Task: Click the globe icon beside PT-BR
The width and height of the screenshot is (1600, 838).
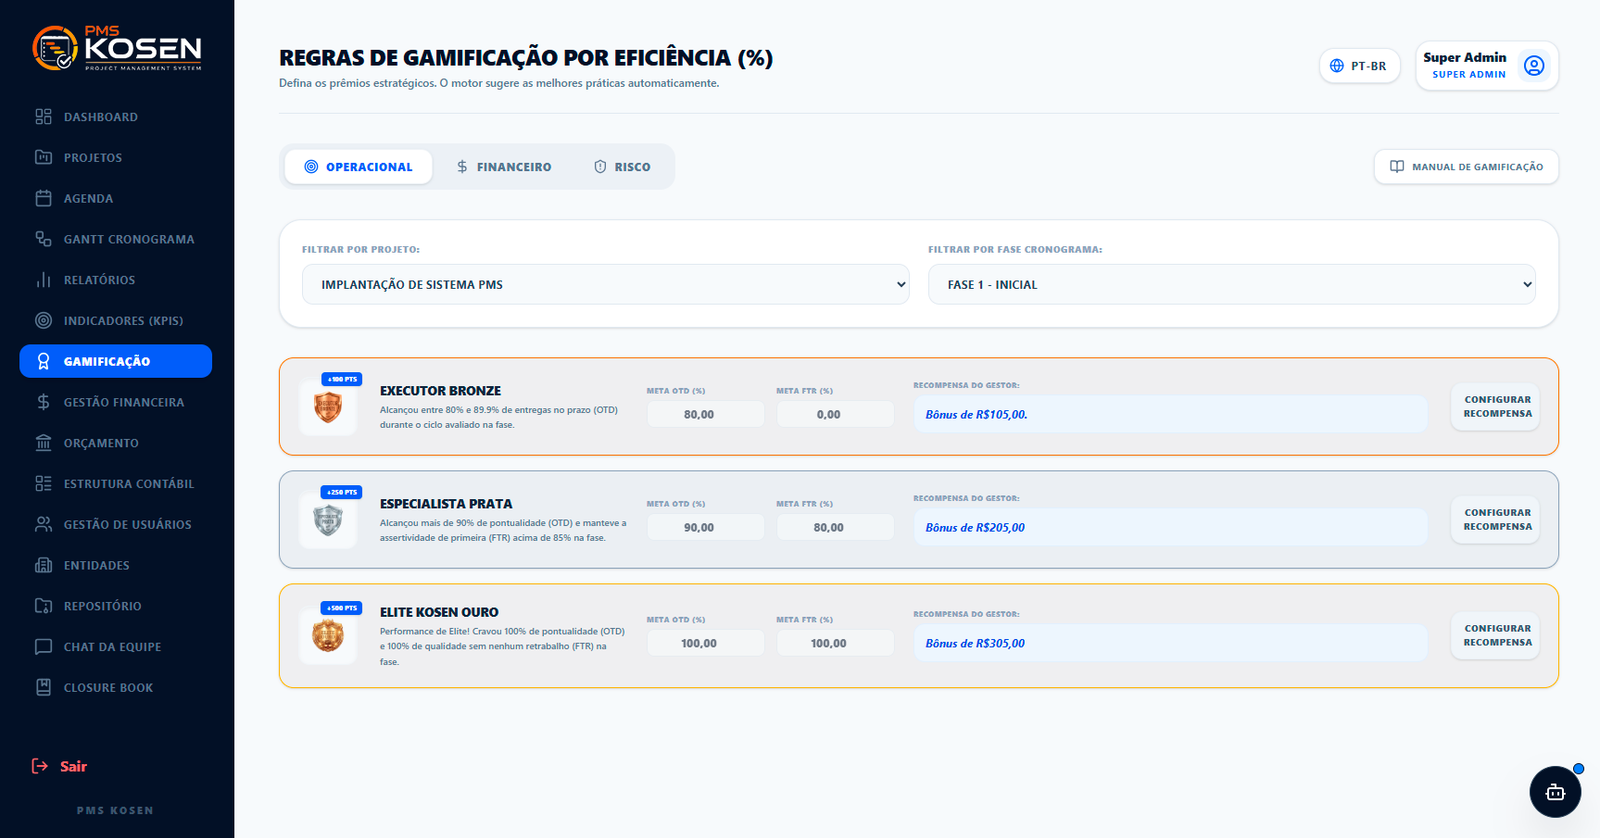Action: click(x=1337, y=66)
